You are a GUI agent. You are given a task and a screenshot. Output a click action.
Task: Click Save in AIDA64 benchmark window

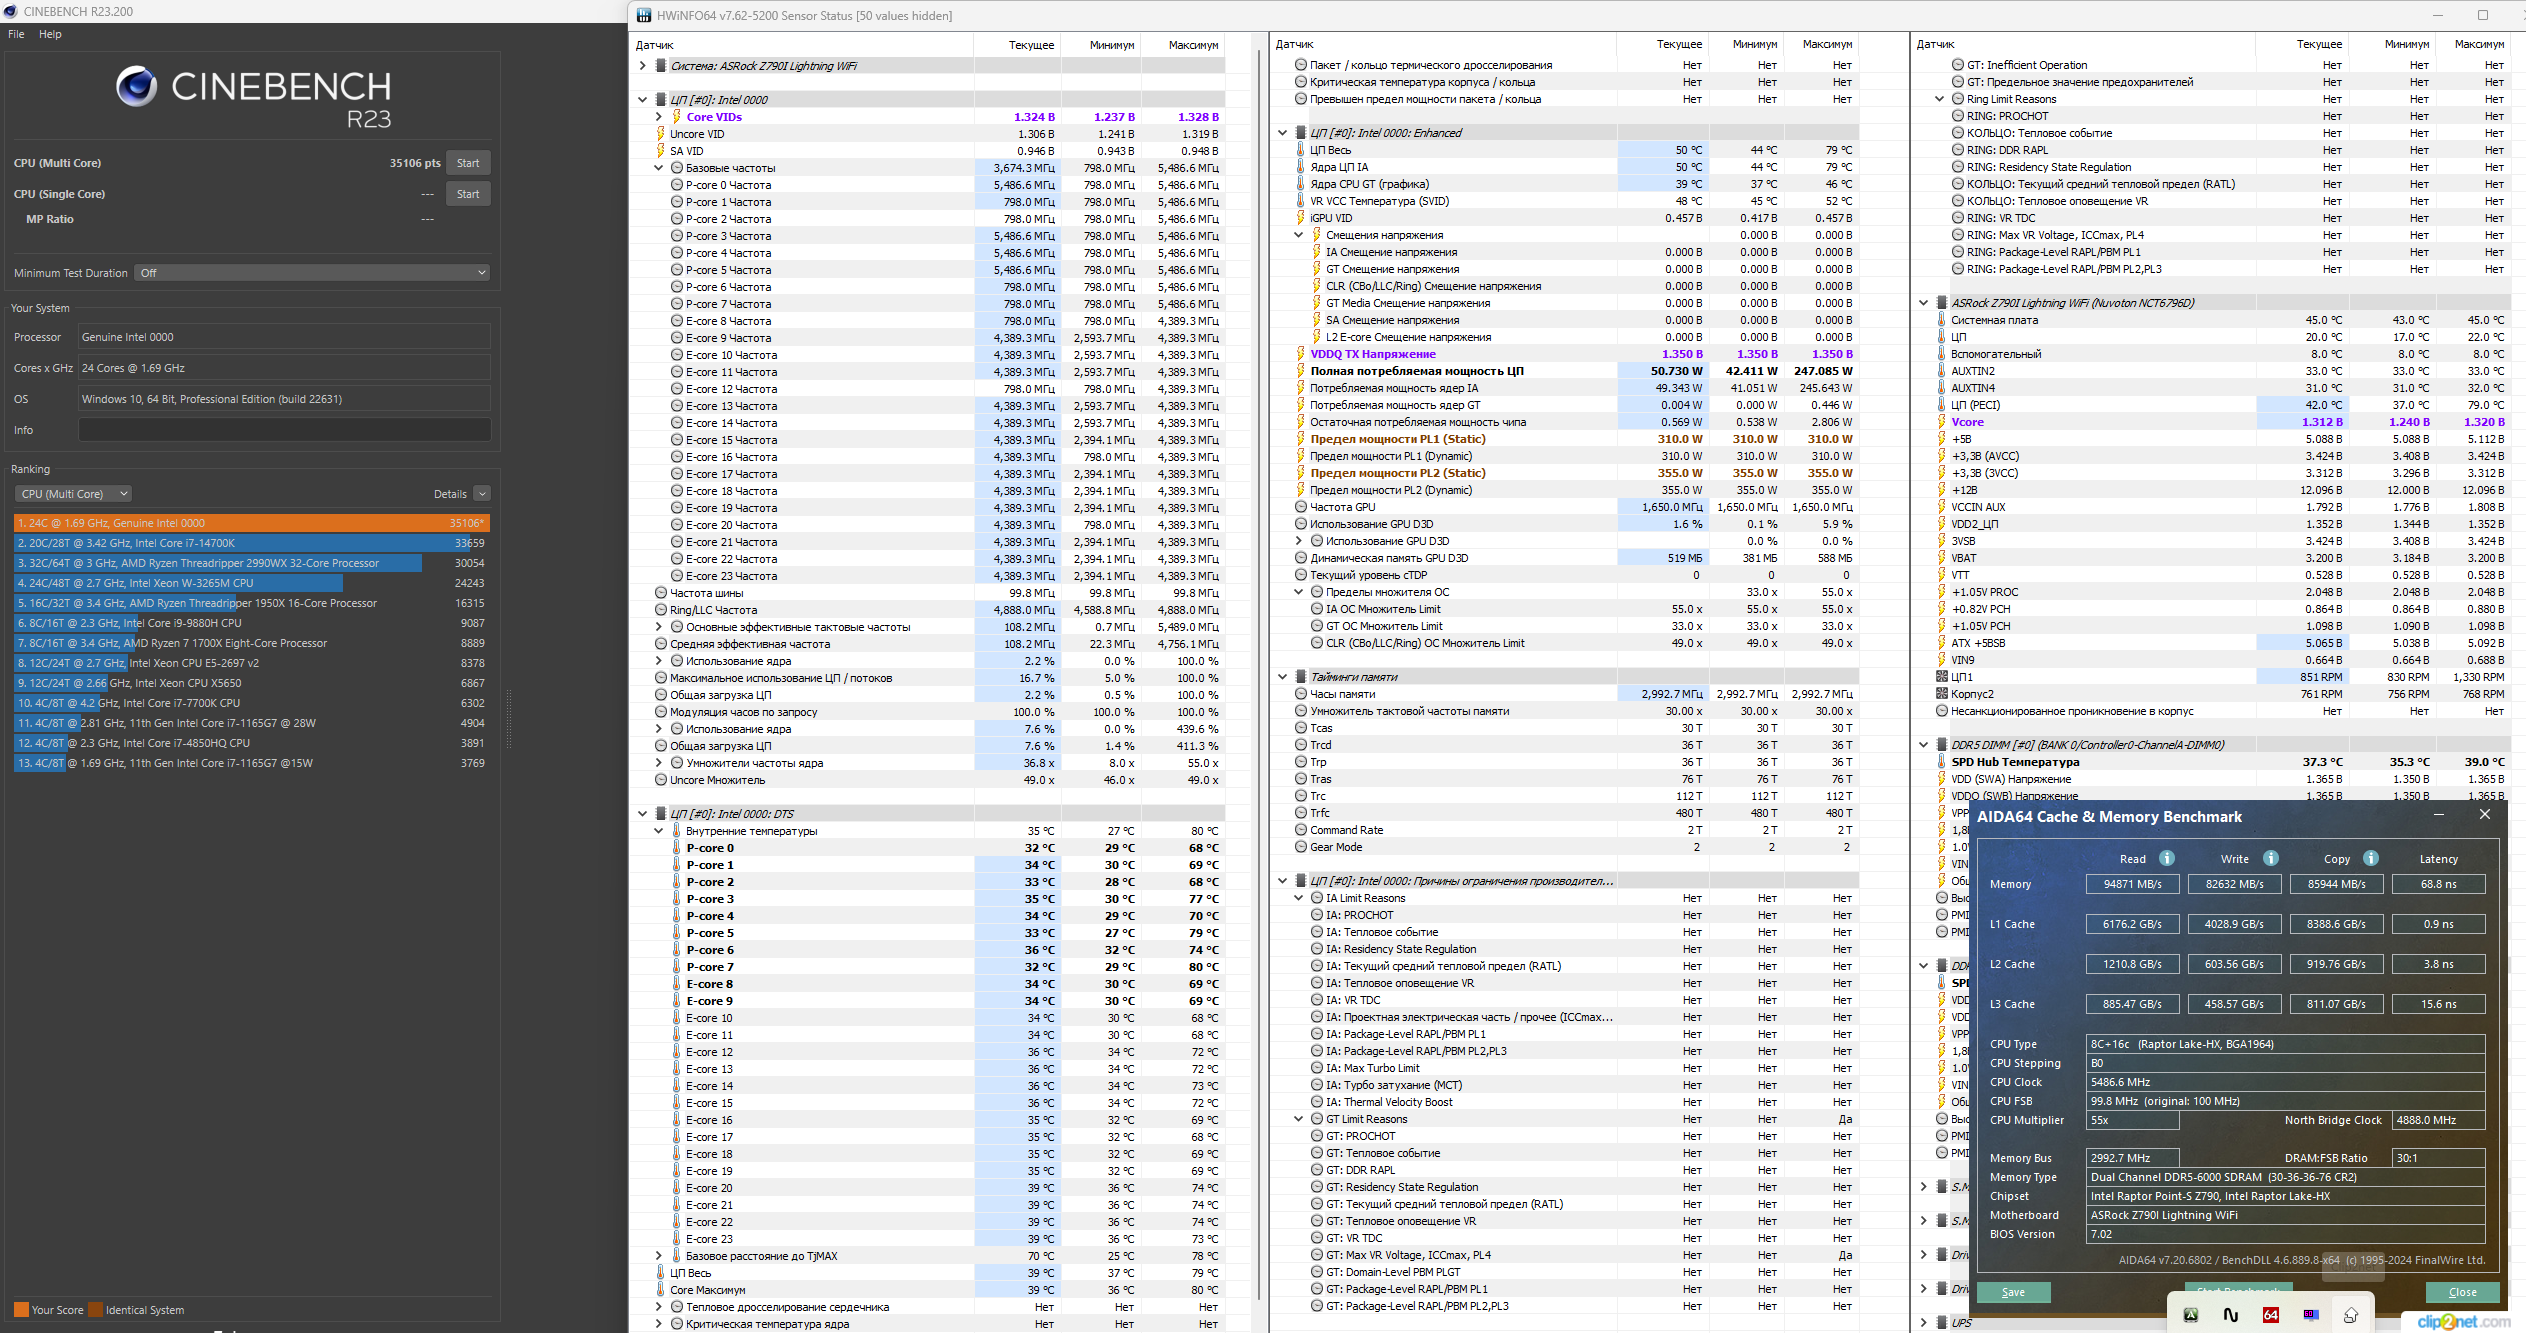pyautogui.click(x=2013, y=1292)
